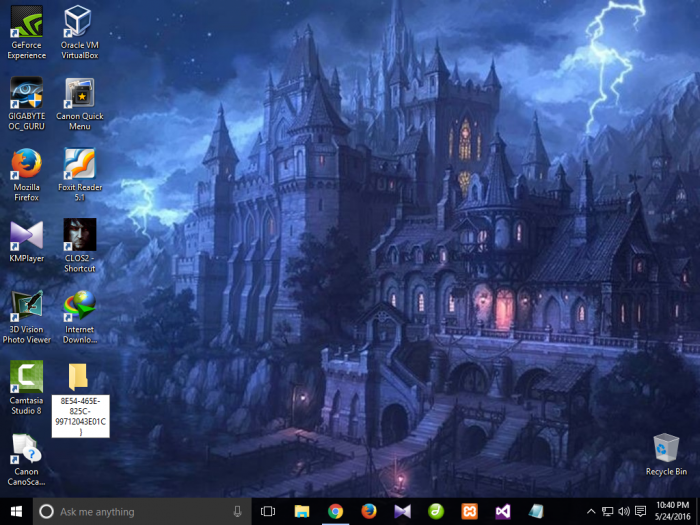The width and height of the screenshot is (700, 525).
Task: Open File Explorer from the taskbar
Action: tap(302, 512)
